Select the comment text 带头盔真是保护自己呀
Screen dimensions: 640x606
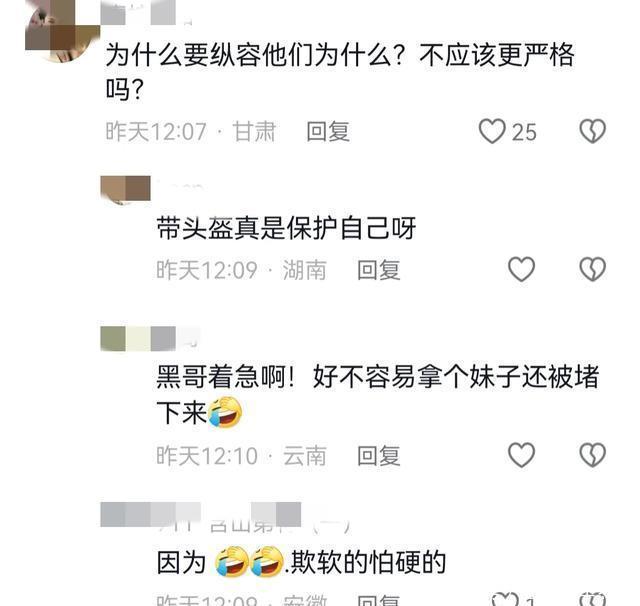(x=286, y=228)
